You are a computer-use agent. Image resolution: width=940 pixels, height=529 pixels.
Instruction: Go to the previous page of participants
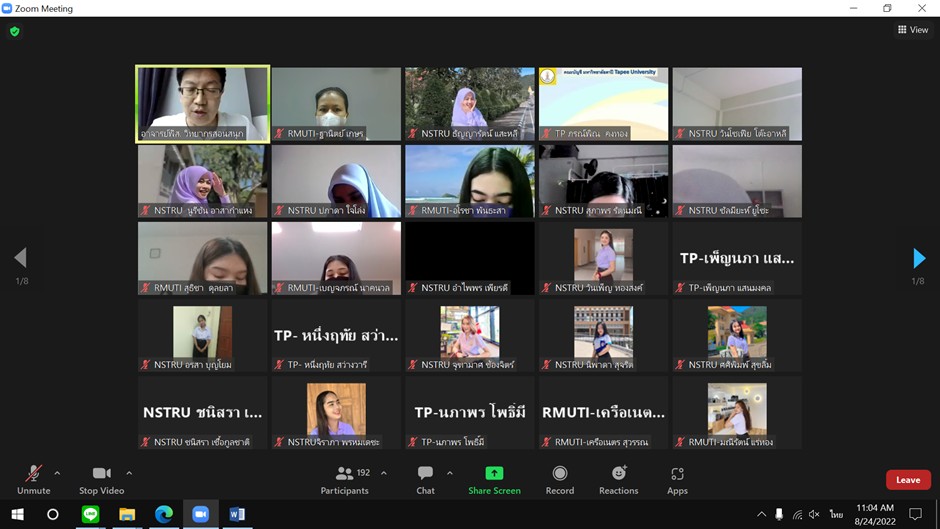21,259
